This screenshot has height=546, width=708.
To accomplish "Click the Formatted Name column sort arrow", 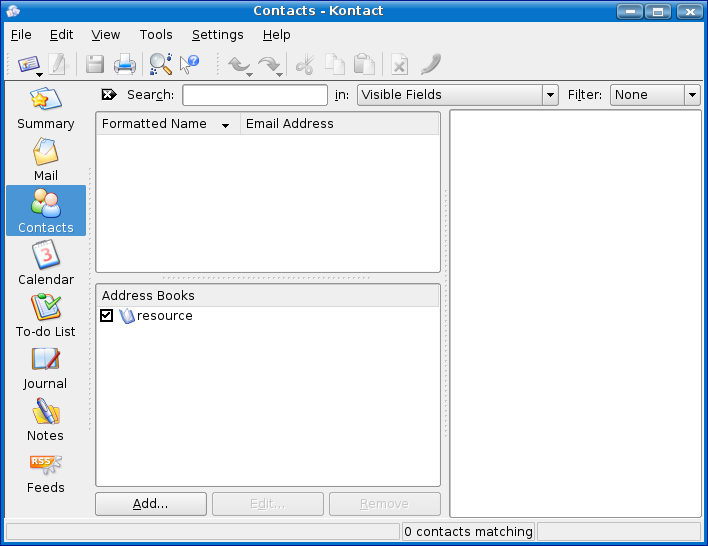I will 225,125.
